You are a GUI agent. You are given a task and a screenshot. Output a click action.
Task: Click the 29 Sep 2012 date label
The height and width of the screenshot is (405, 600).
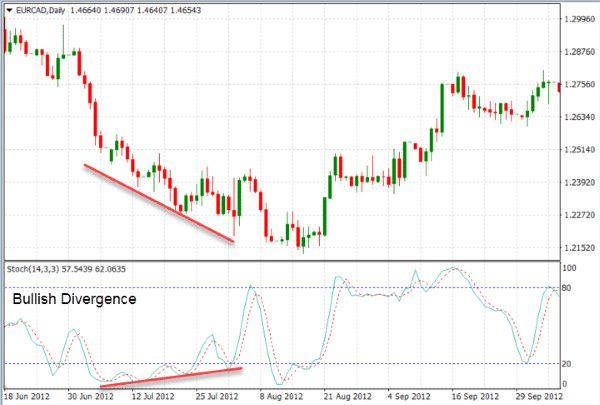coord(526,396)
